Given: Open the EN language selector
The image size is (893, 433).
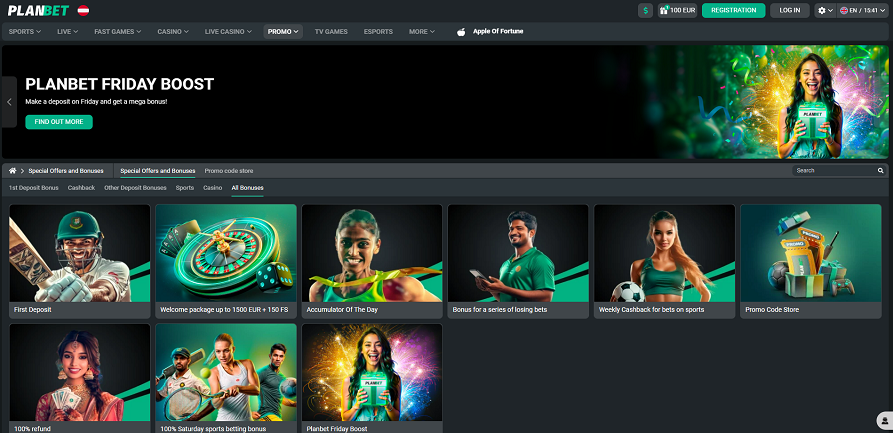Looking at the screenshot, I should click(x=862, y=10).
